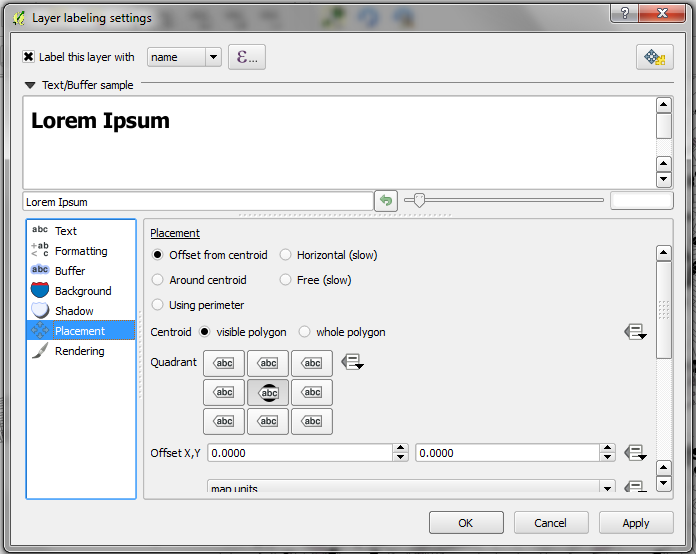Click the sample preview scale slider handle
696x554 pixels.
pos(419,200)
